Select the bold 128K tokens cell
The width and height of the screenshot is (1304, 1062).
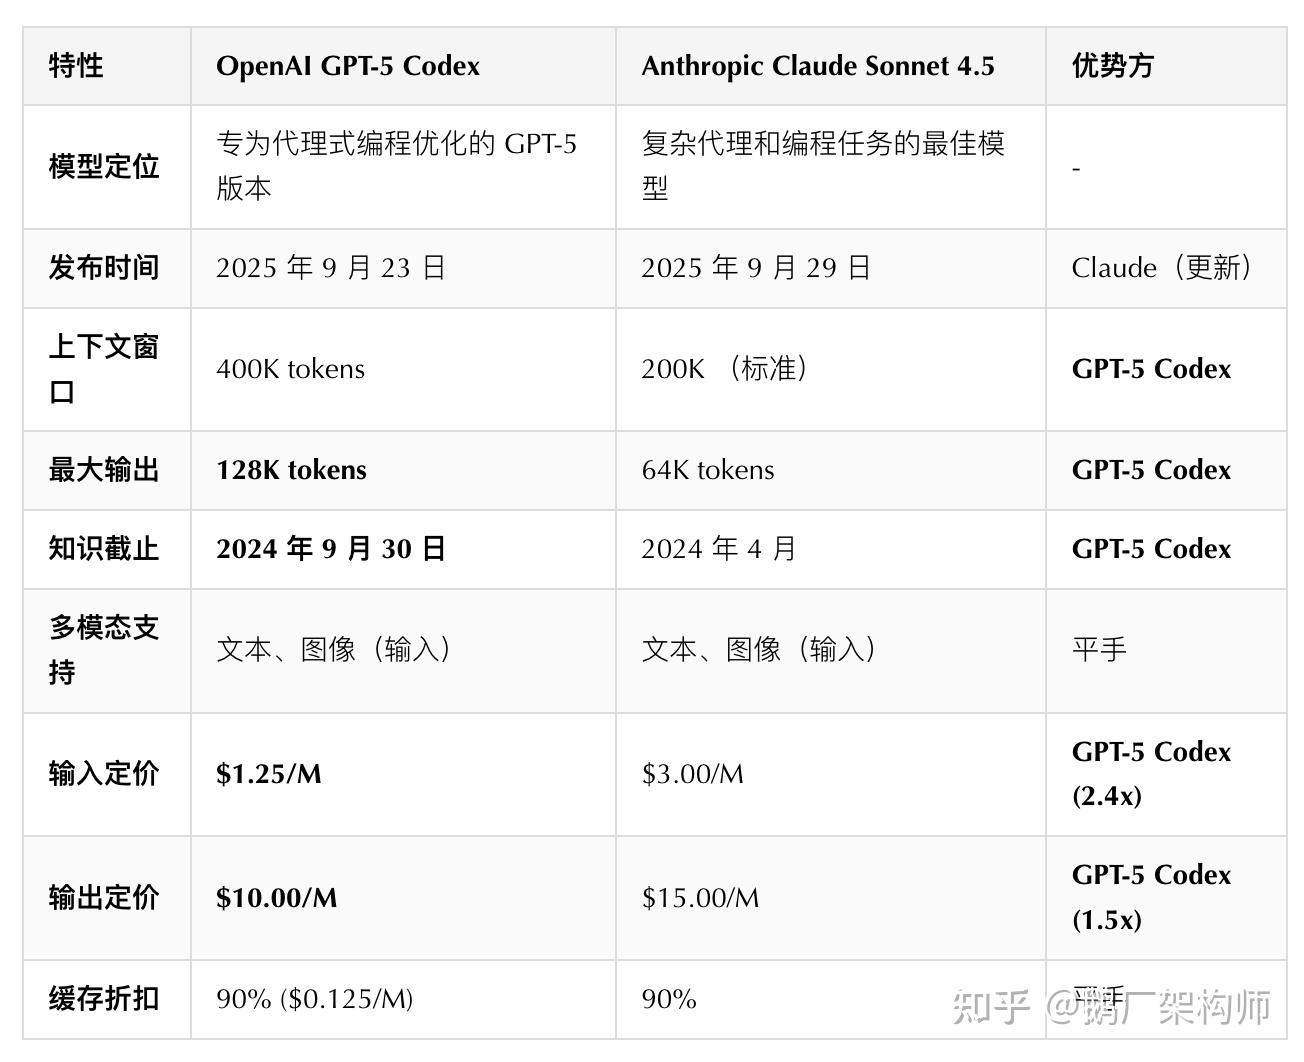[x=291, y=470]
